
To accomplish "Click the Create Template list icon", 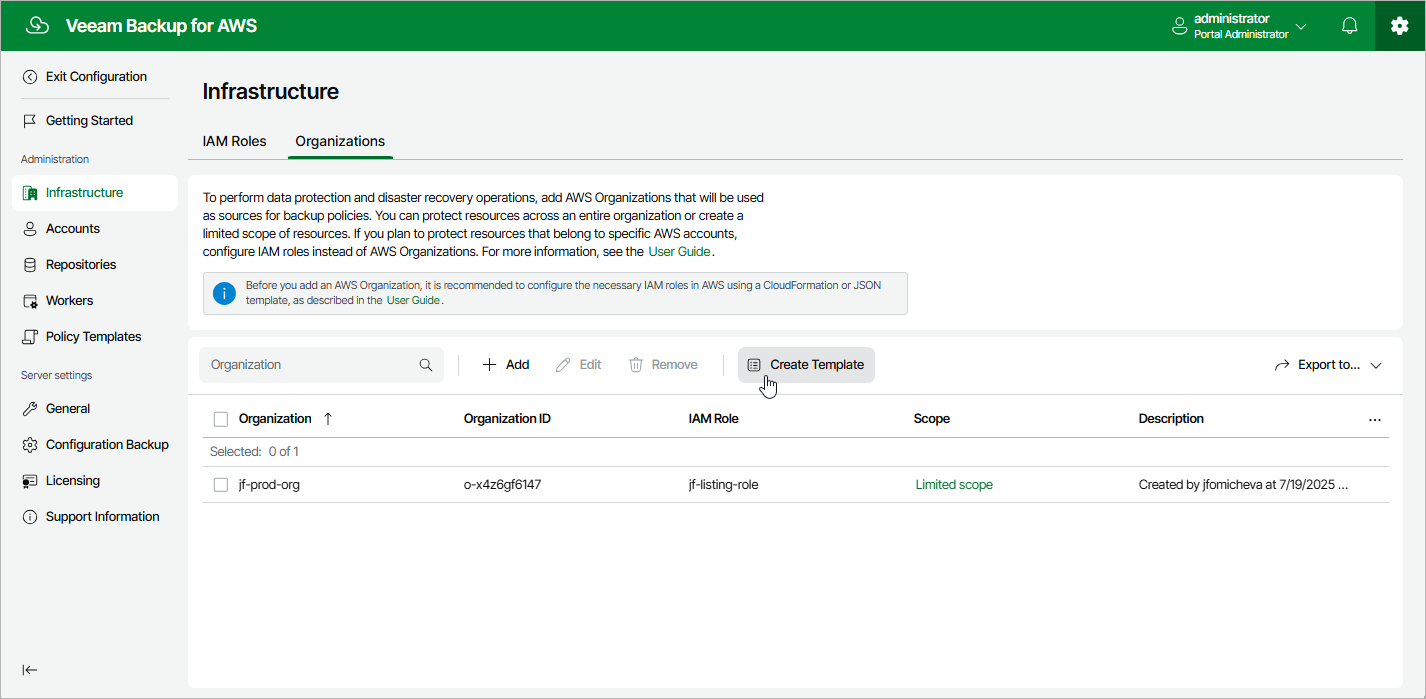I will [x=754, y=365].
